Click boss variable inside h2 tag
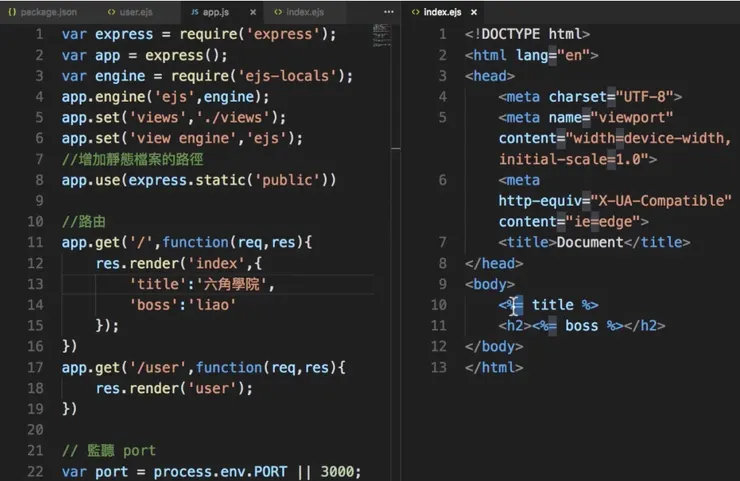Image resolution: width=740 pixels, height=481 pixels. (582, 326)
